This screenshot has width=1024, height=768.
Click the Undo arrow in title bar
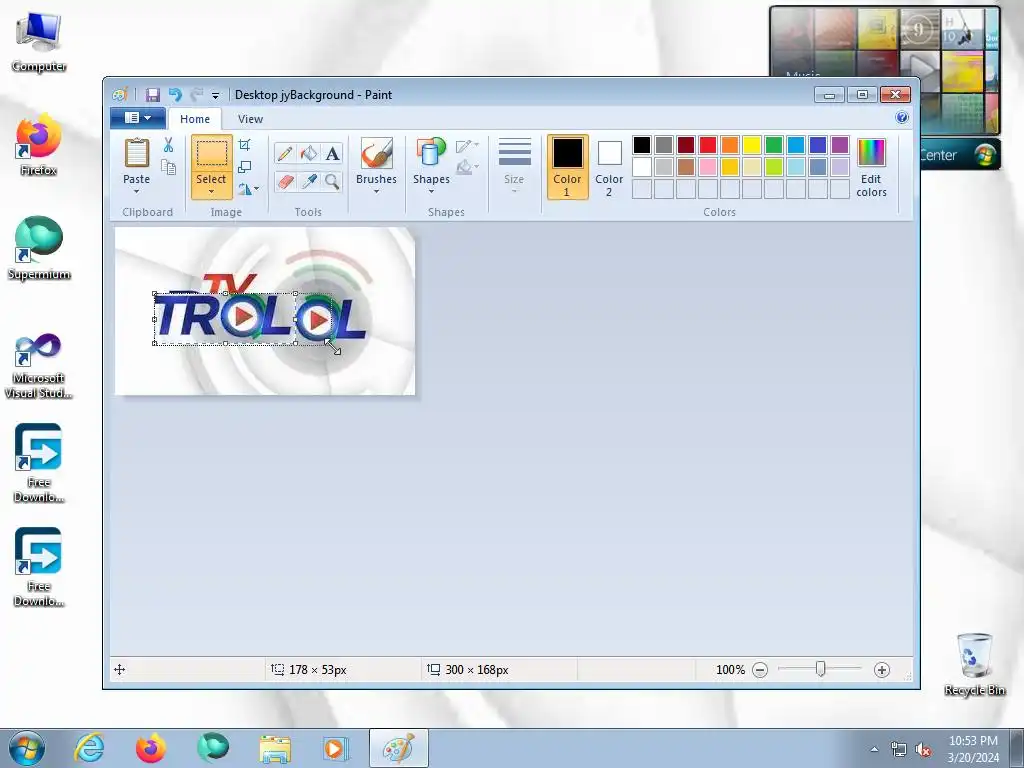(175, 95)
